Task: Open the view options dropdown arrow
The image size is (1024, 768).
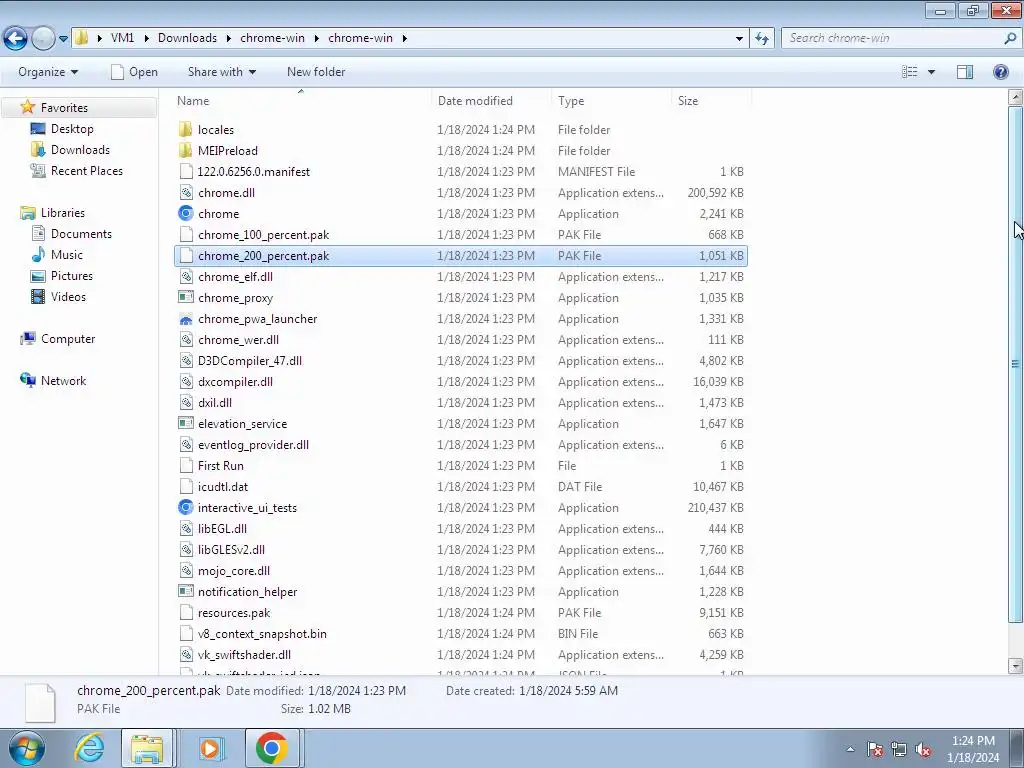Action: [x=931, y=72]
